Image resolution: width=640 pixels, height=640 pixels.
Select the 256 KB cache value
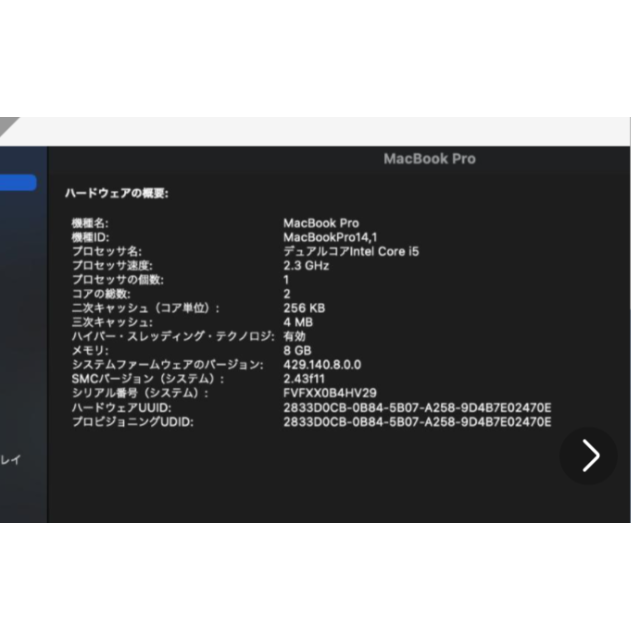[304, 308]
